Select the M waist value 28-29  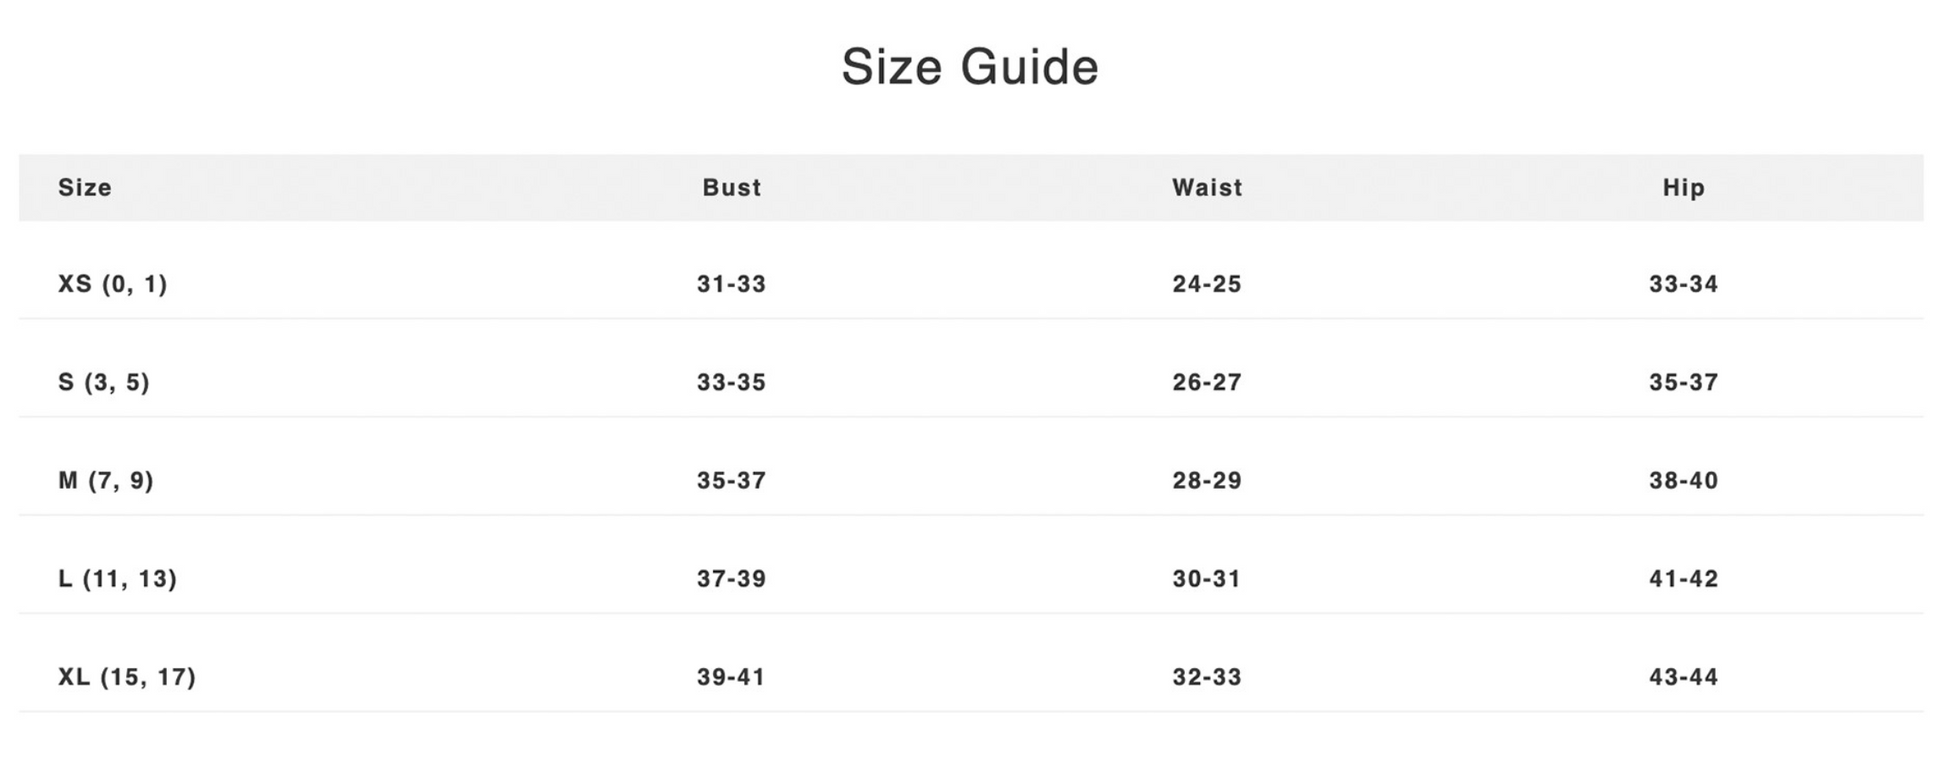coord(1207,480)
